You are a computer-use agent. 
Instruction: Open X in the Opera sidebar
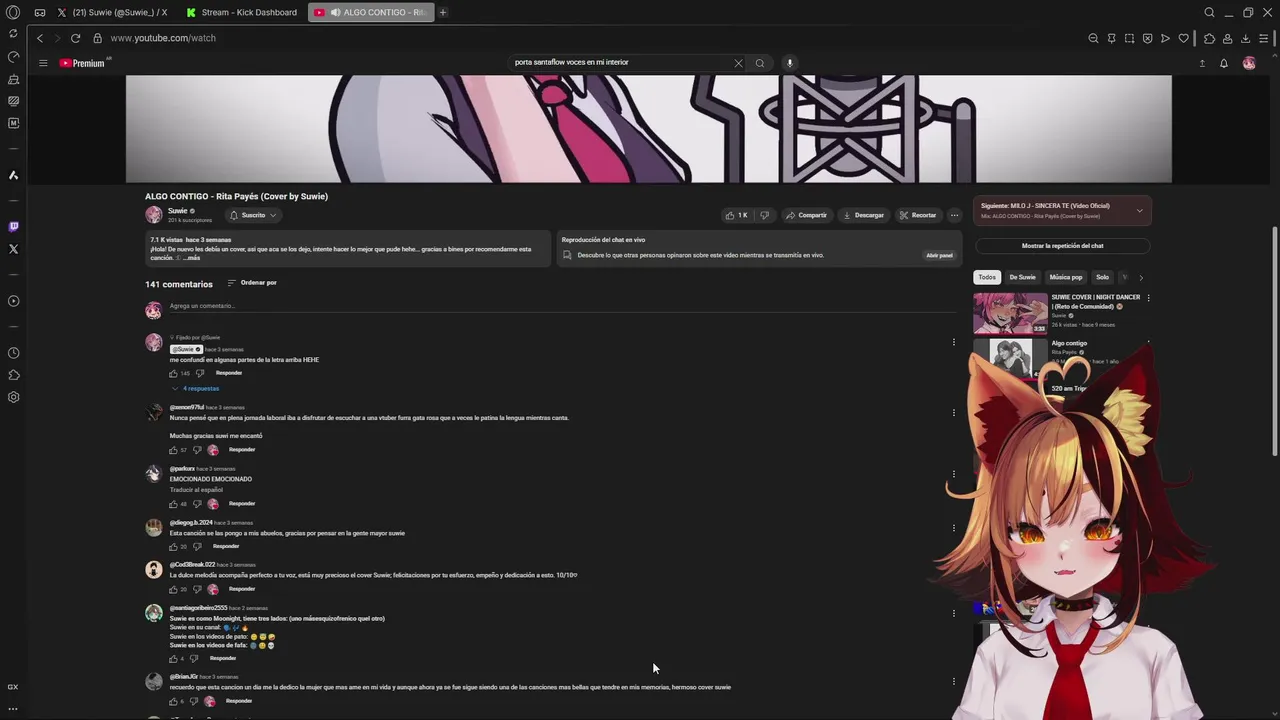tap(13, 249)
